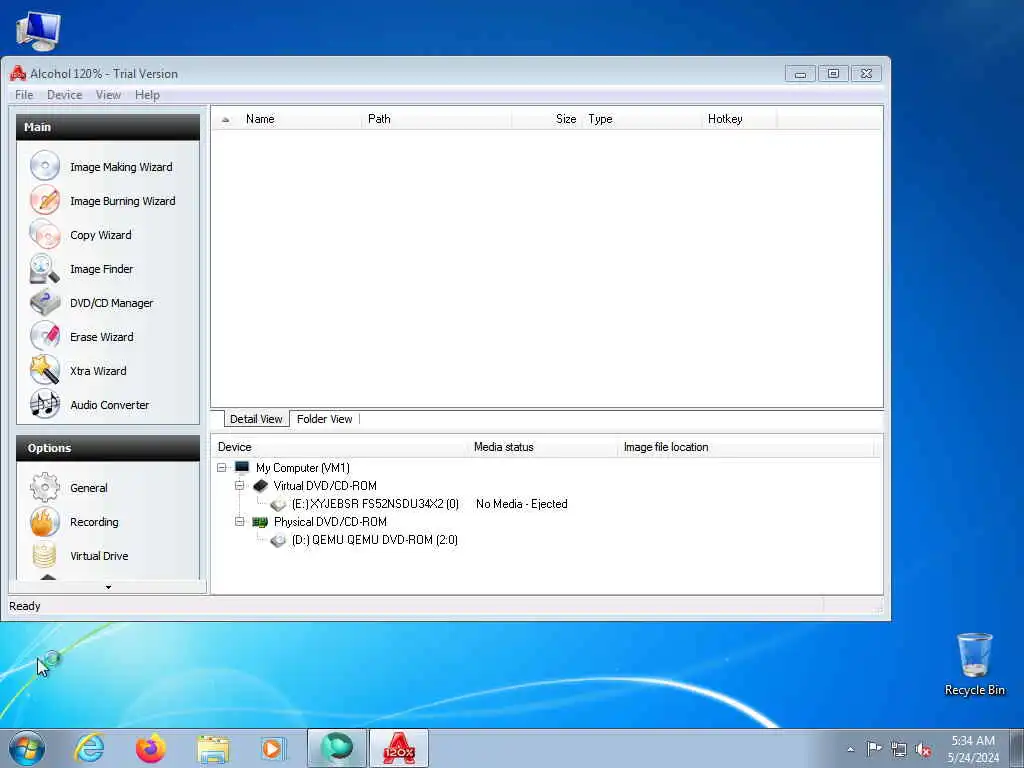This screenshot has height=768, width=1024.
Task: Open the Image Making Wizard icon
Action: [44, 166]
